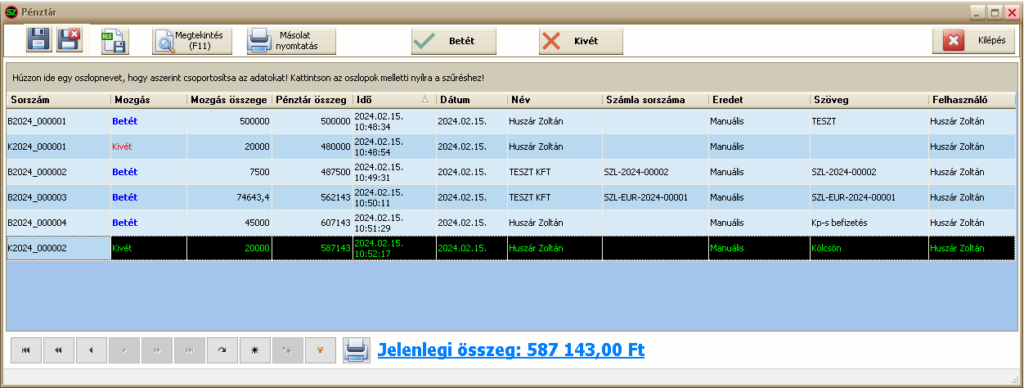Click SZL-2024-00002 in Számla sorszáma column
Screen dimensions: 1024x388
[x=655, y=172]
